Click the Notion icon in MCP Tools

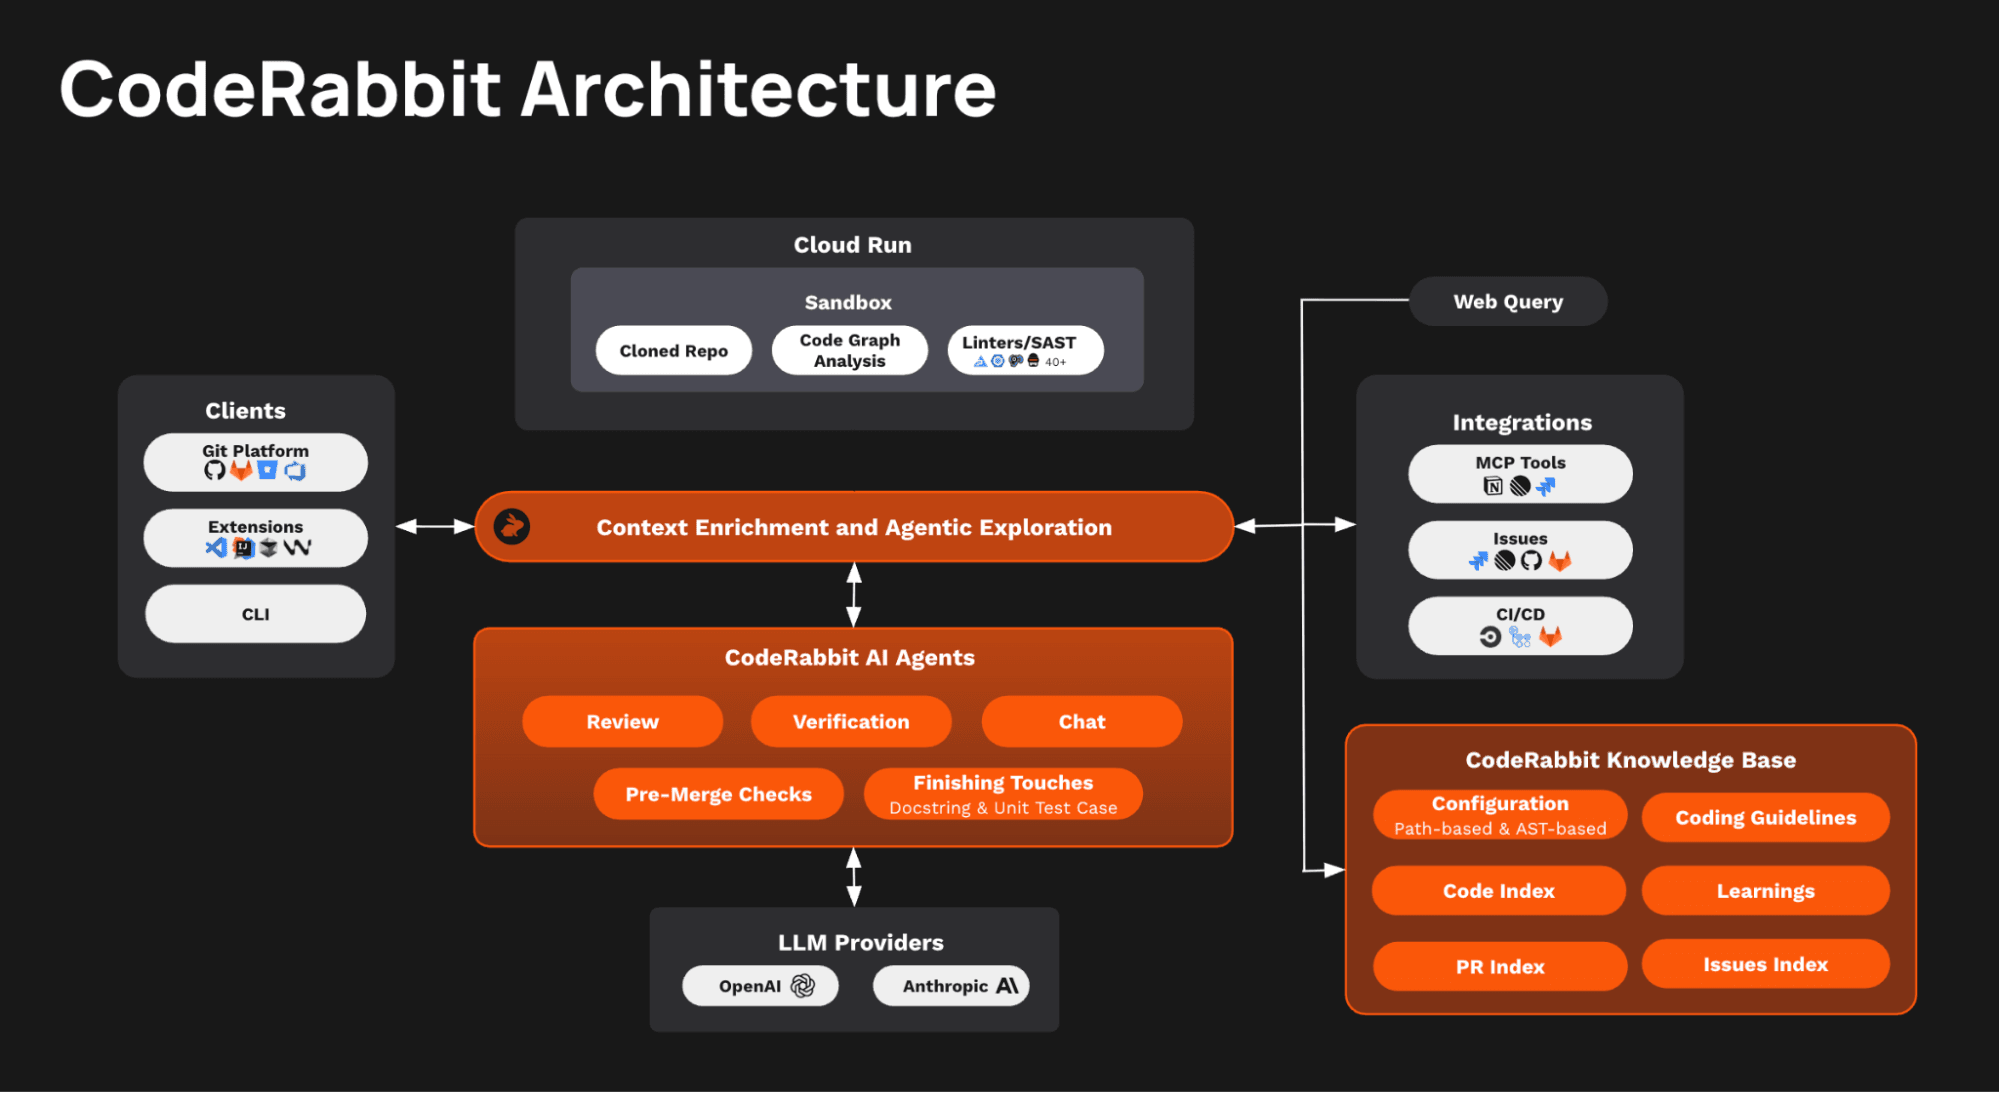(1493, 486)
